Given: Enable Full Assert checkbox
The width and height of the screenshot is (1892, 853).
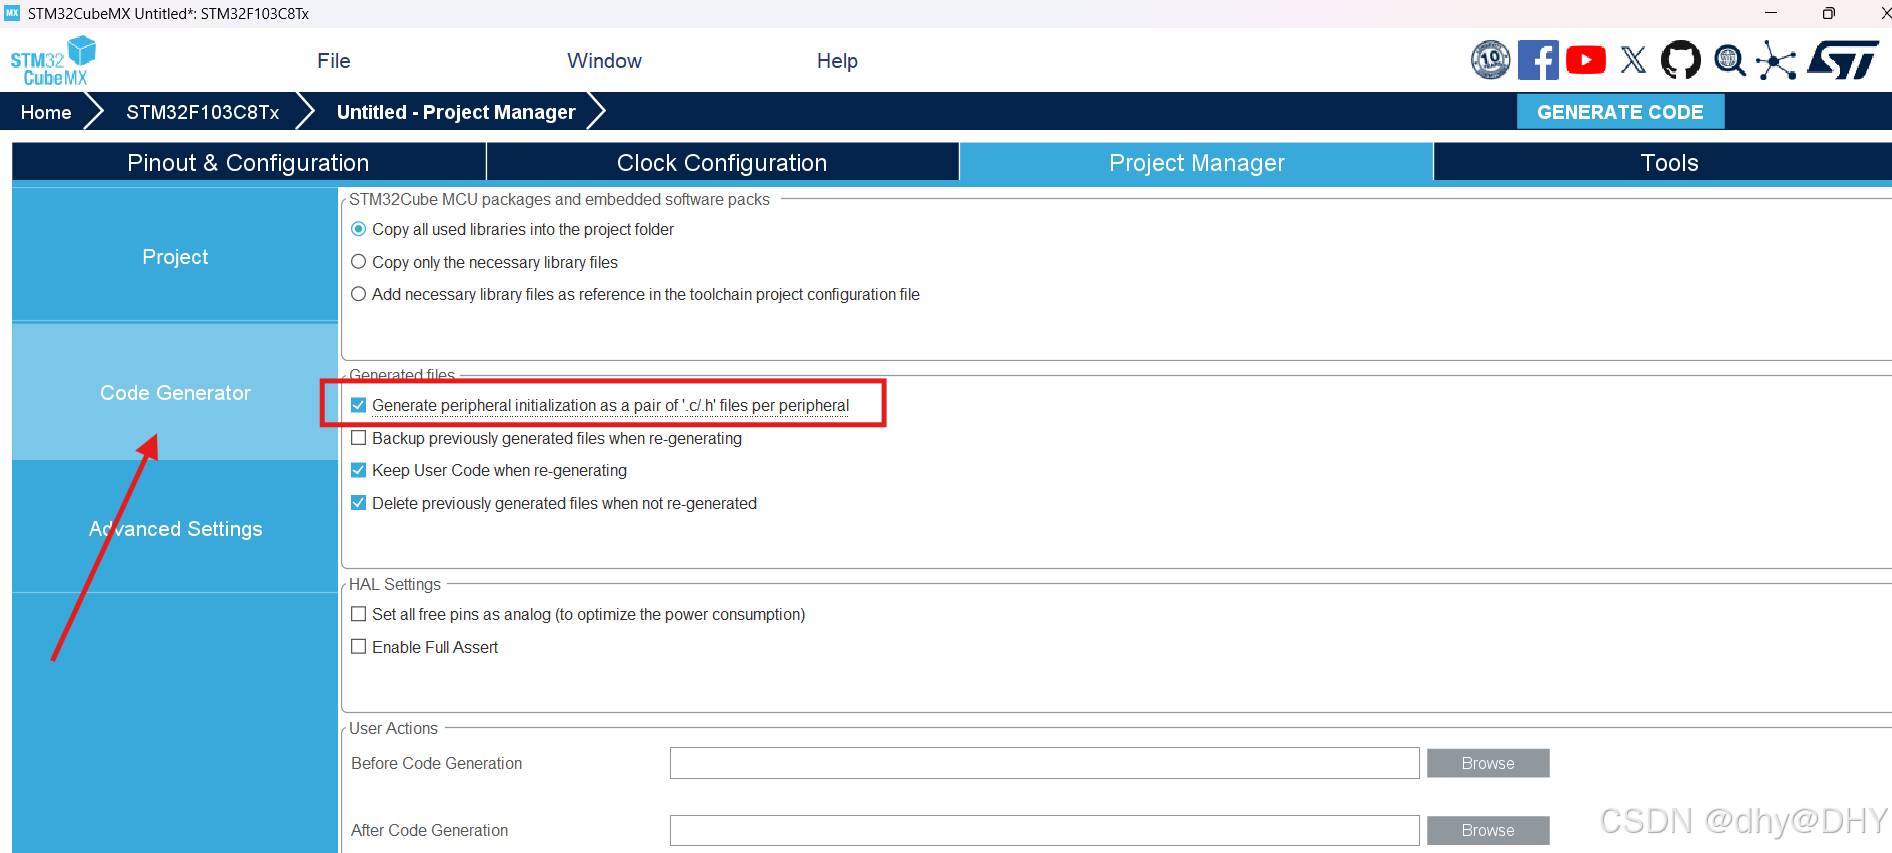Looking at the screenshot, I should (x=358, y=647).
